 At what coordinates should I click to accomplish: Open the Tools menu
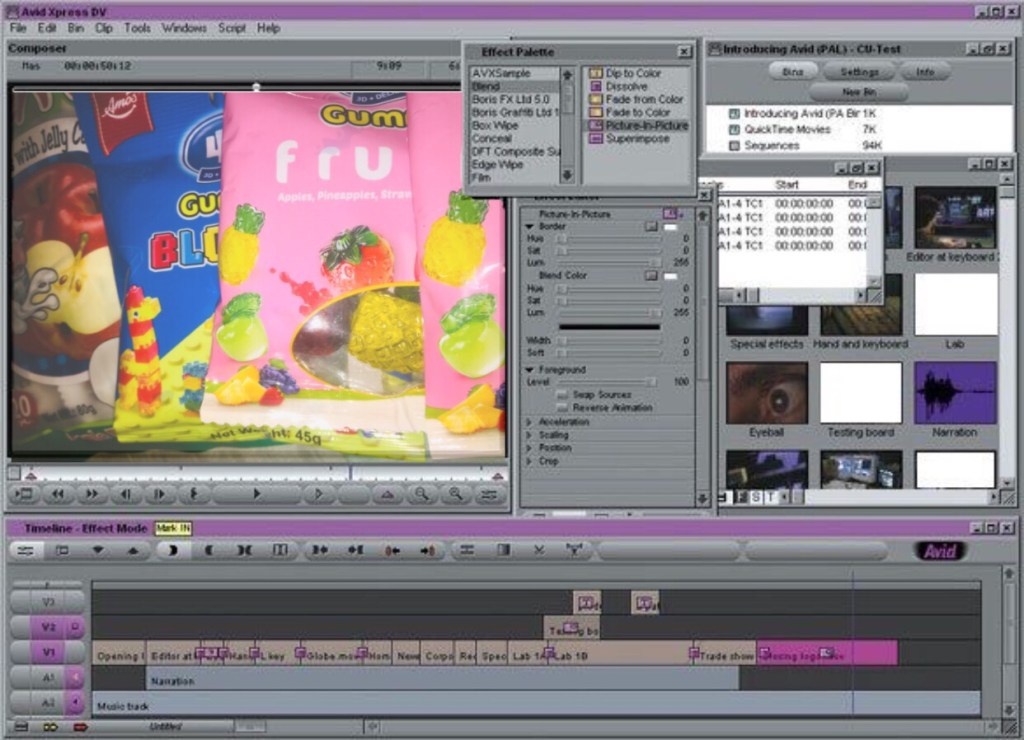click(137, 28)
